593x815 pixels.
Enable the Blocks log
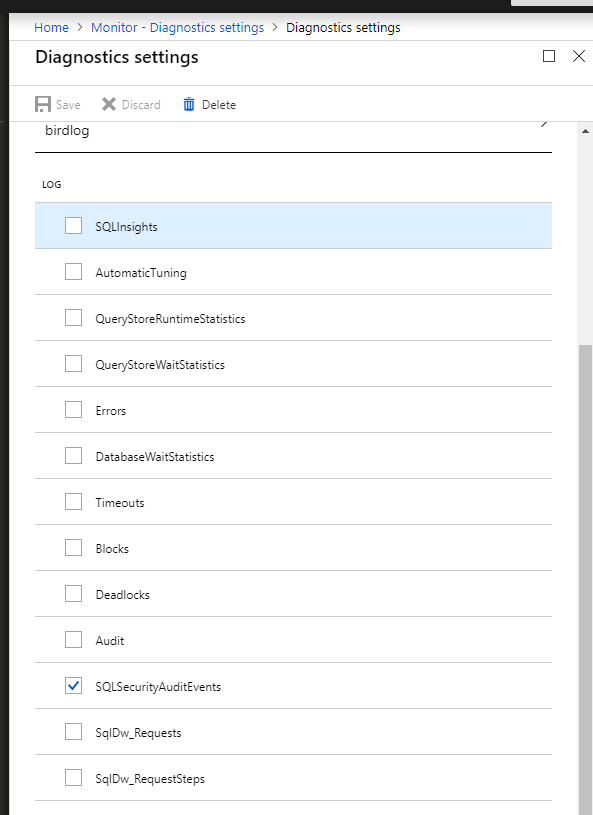(x=73, y=547)
